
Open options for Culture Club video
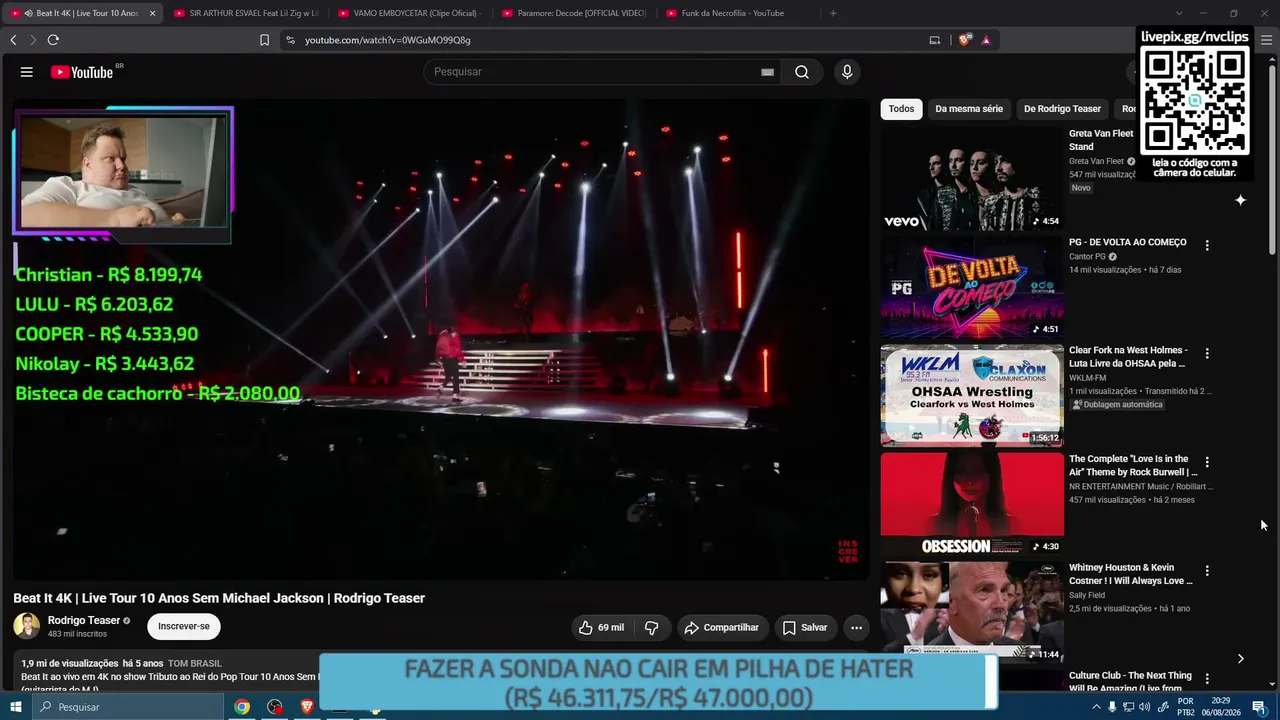coord(1207,679)
